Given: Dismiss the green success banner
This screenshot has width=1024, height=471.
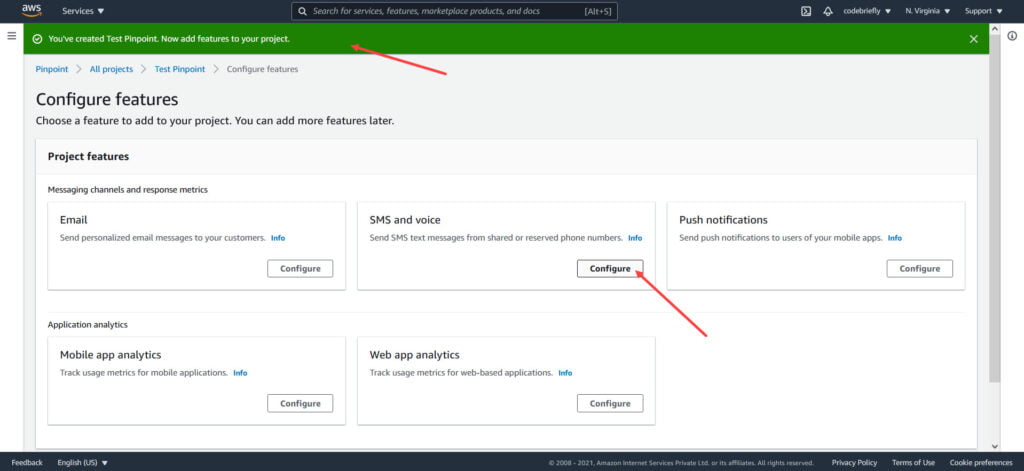Looking at the screenshot, I should (x=974, y=39).
